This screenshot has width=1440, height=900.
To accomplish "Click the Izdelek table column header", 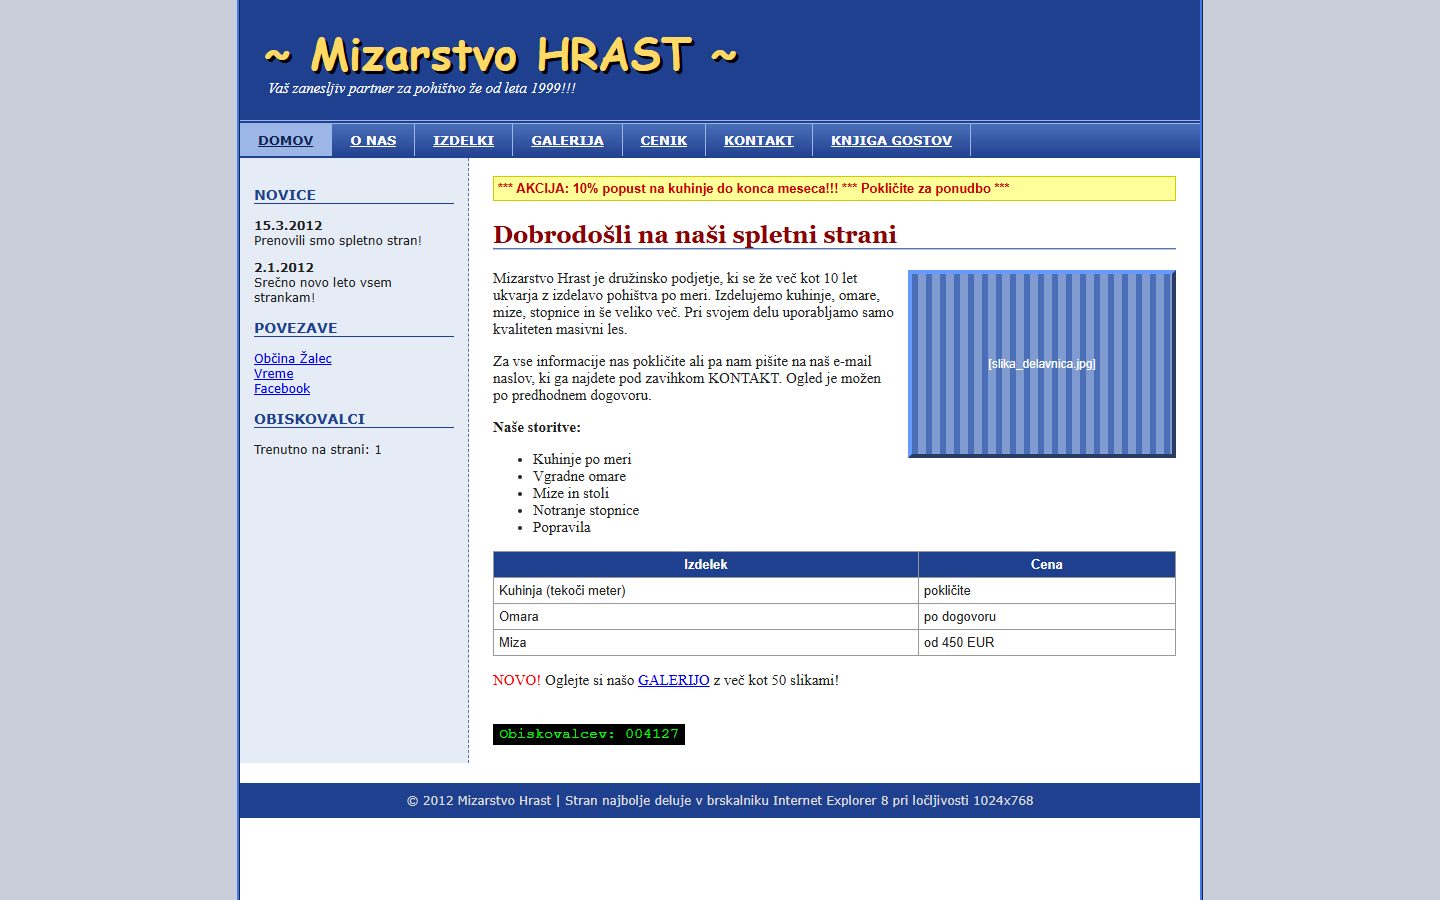I will pos(706,564).
